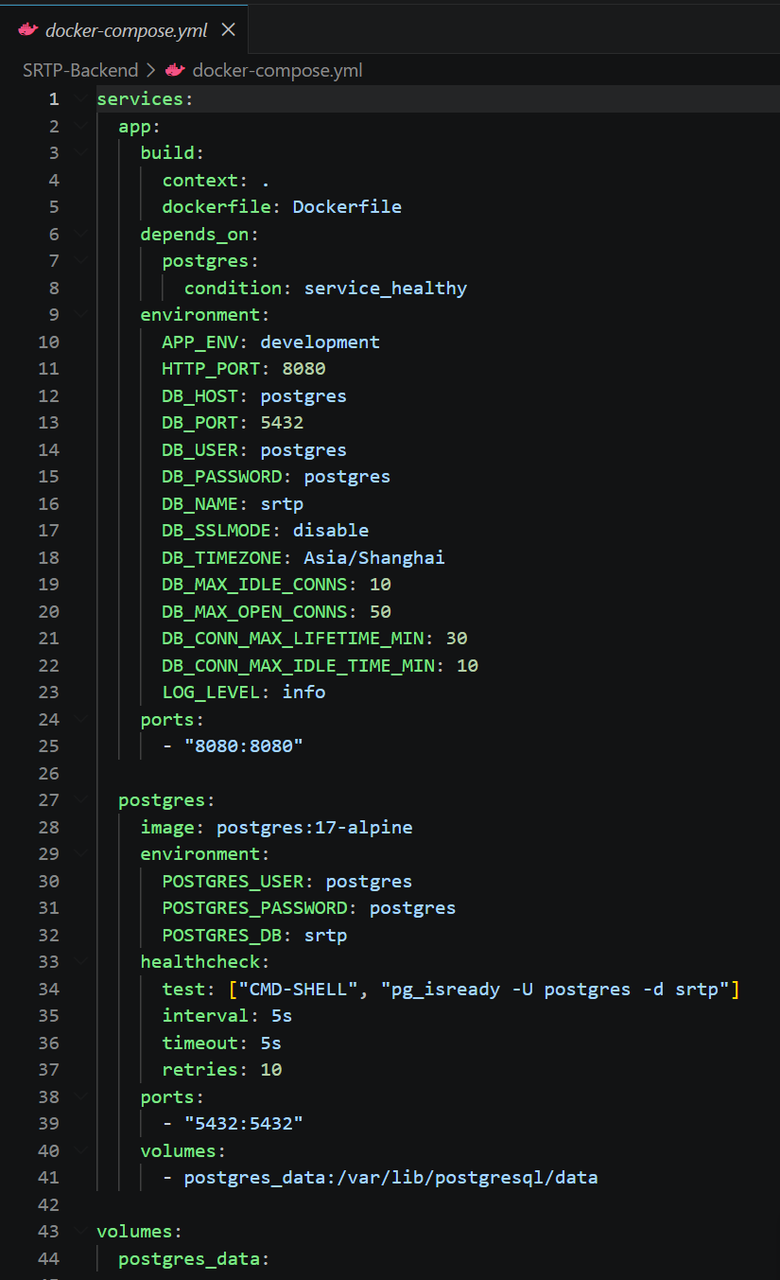This screenshot has width=780, height=1280.
Task: Click the 'service_healthy' value
Action: [385, 288]
